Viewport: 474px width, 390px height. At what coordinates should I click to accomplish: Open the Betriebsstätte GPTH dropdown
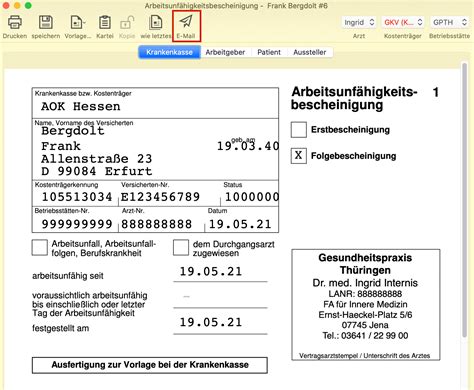[x=449, y=22]
